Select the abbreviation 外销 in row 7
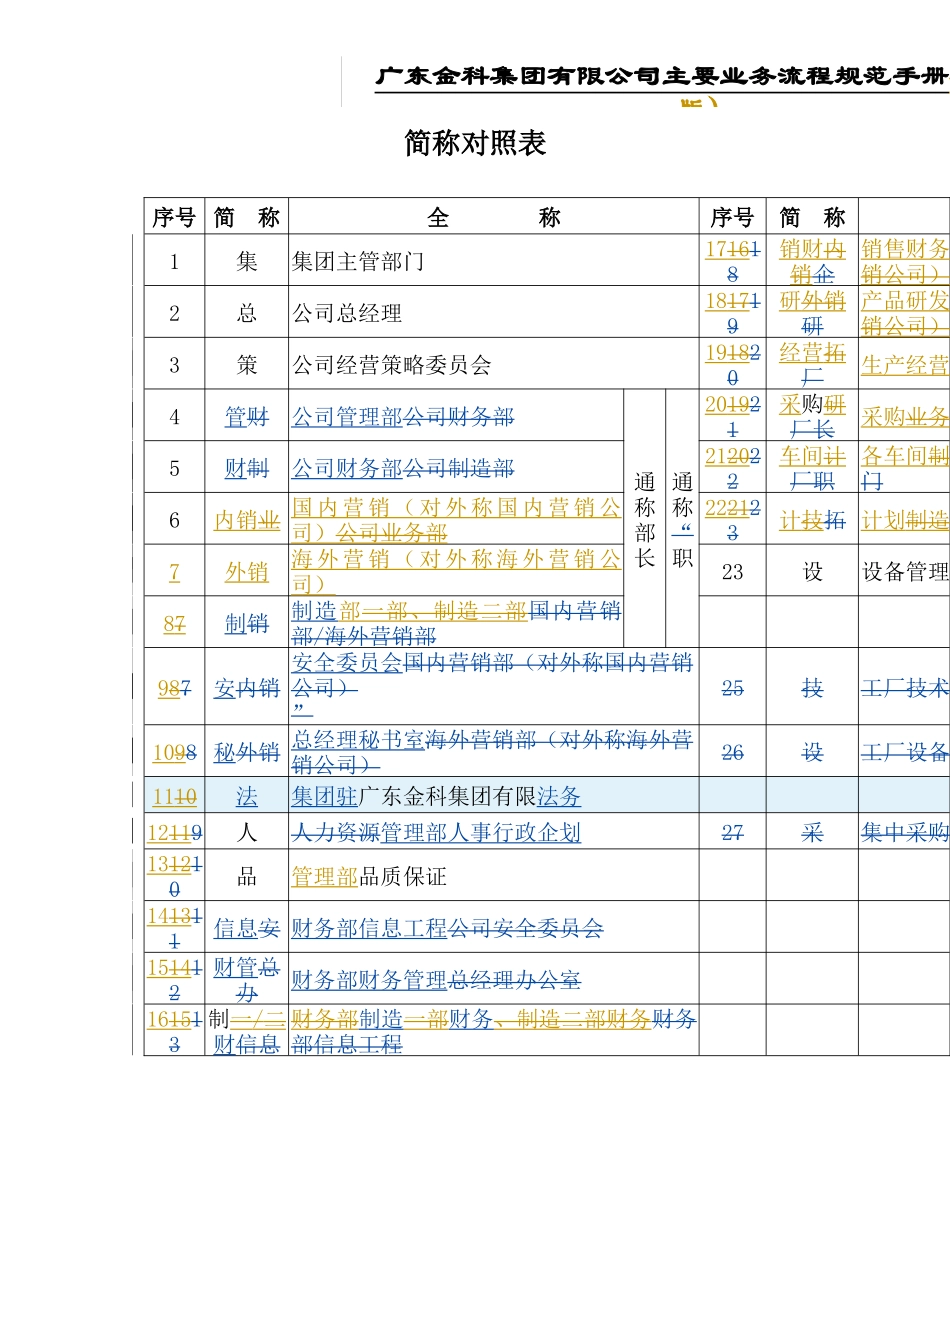This screenshot has width=950, height=1344. [x=247, y=573]
